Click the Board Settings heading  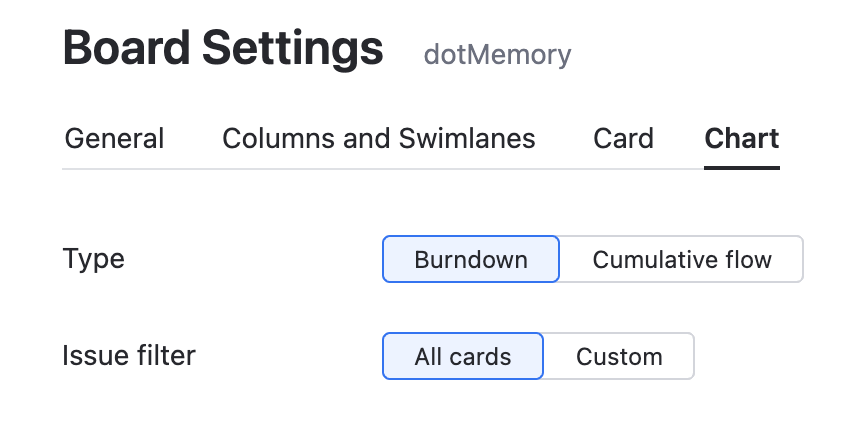pyautogui.click(x=223, y=48)
